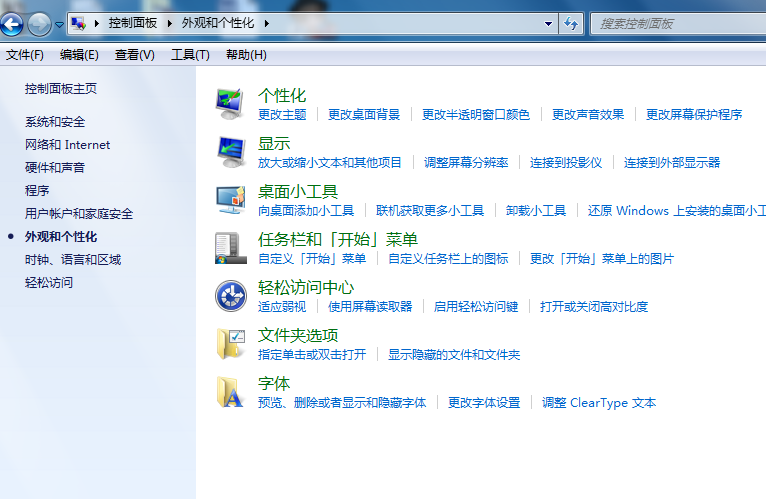This screenshot has height=499, width=766.
Task: Click 外观和个性化 in the address breadcrumb
Action: 218,23
